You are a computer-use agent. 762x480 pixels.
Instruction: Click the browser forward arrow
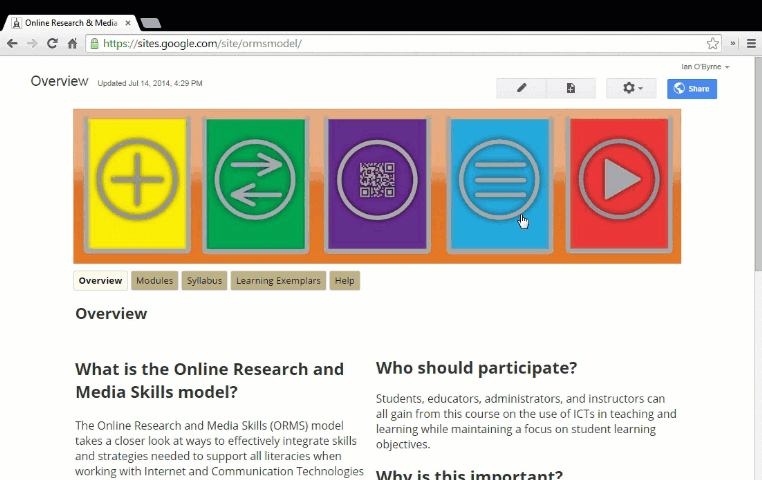[x=32, y=44]
